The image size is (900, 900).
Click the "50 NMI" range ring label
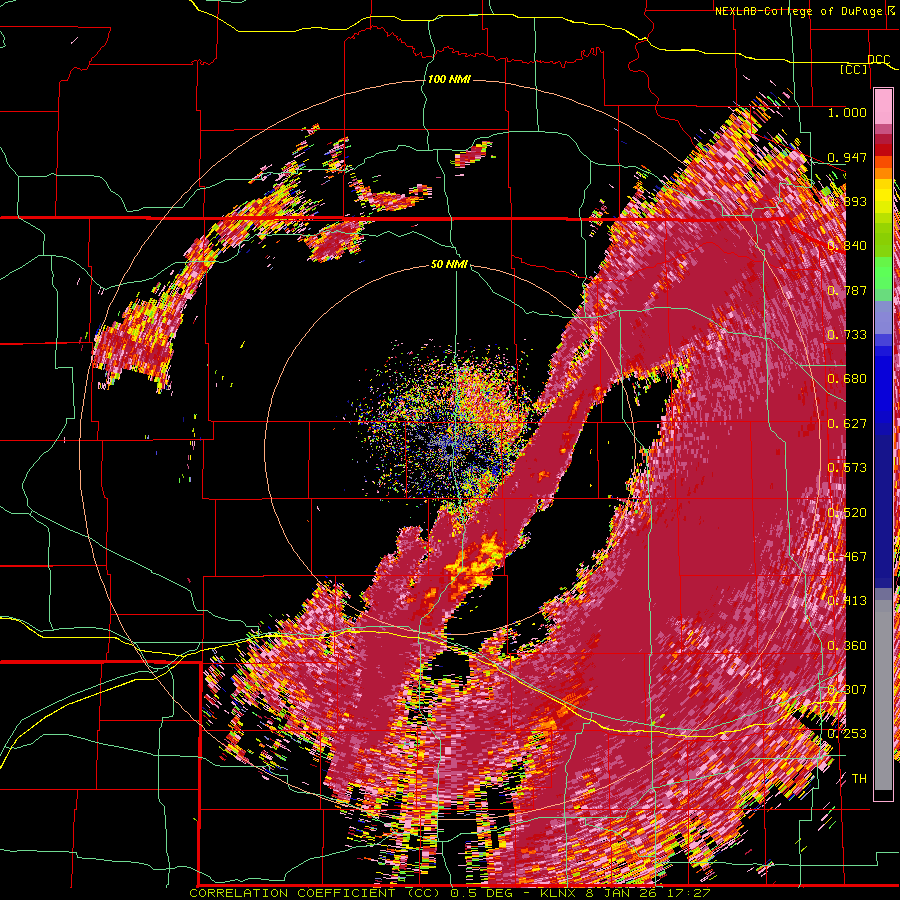click(449, 264)
